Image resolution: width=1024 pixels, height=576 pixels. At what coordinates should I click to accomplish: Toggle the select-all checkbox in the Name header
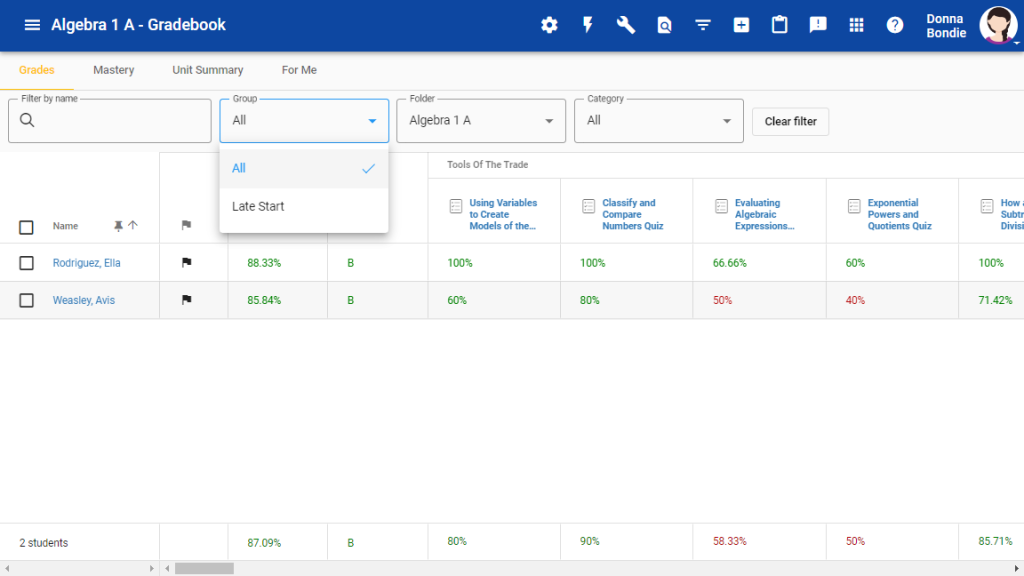tap(26, 227)
